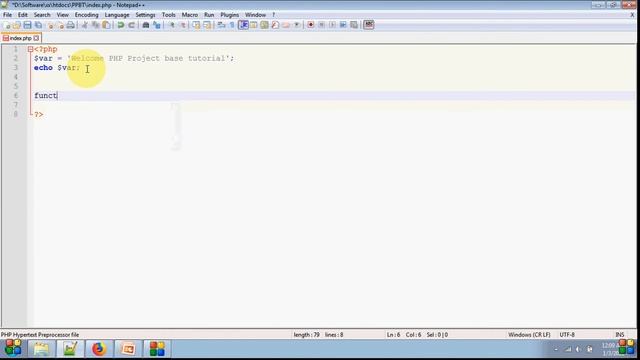Save the file with the Save icon
The image size is (640, 360).
tap(27, 25)
